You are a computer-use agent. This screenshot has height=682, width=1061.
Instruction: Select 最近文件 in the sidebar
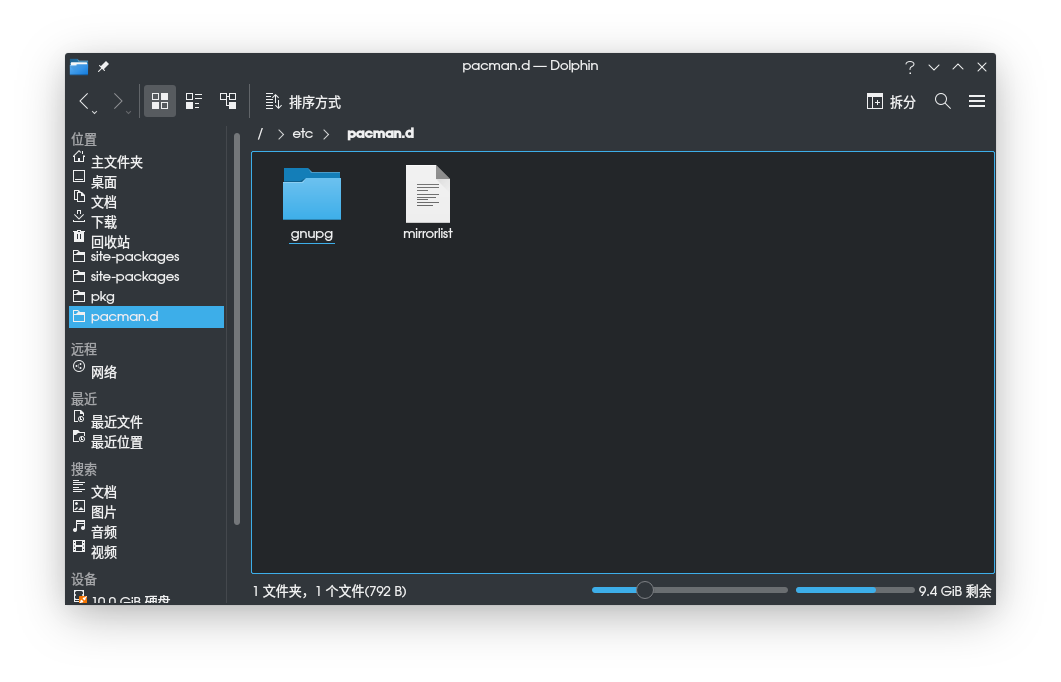tap(115, 421)
